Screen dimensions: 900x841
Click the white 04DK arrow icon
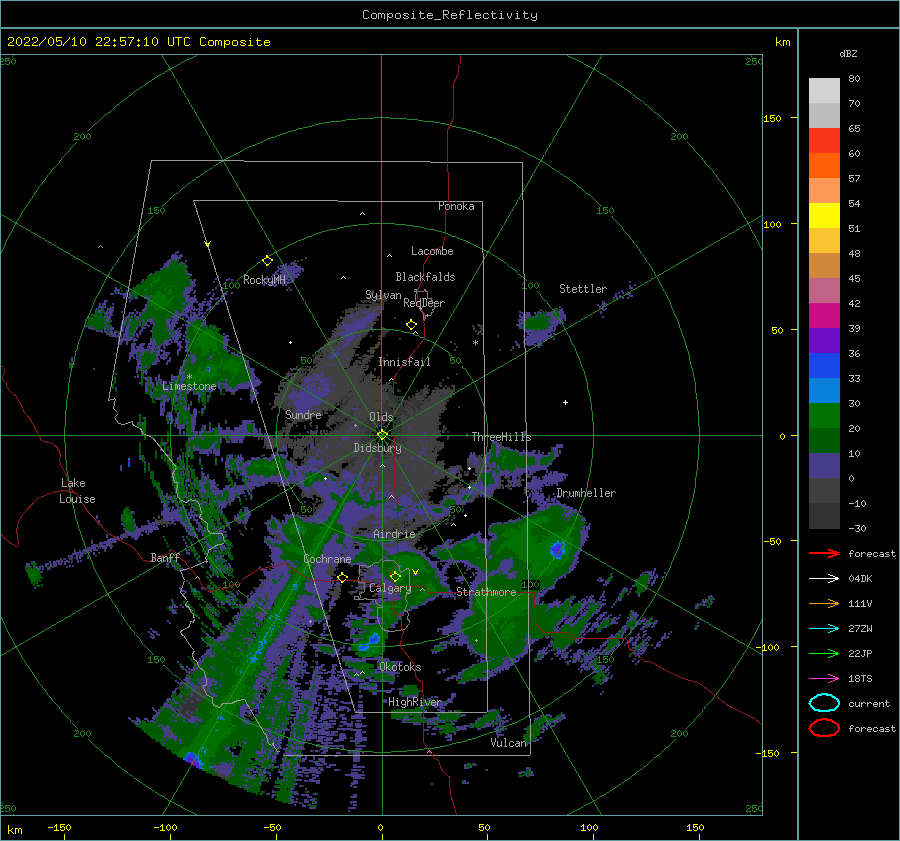(x=824, y=579)
